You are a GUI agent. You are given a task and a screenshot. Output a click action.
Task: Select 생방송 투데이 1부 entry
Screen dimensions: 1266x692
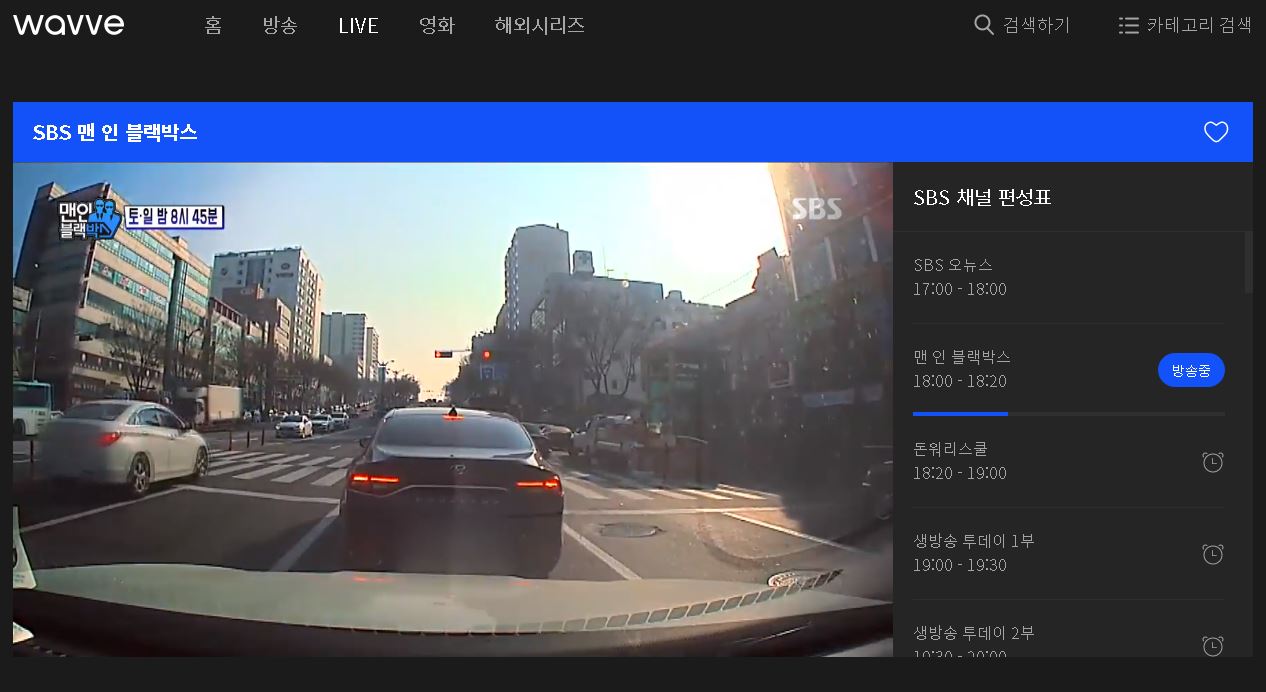(x=1068, y=553)
